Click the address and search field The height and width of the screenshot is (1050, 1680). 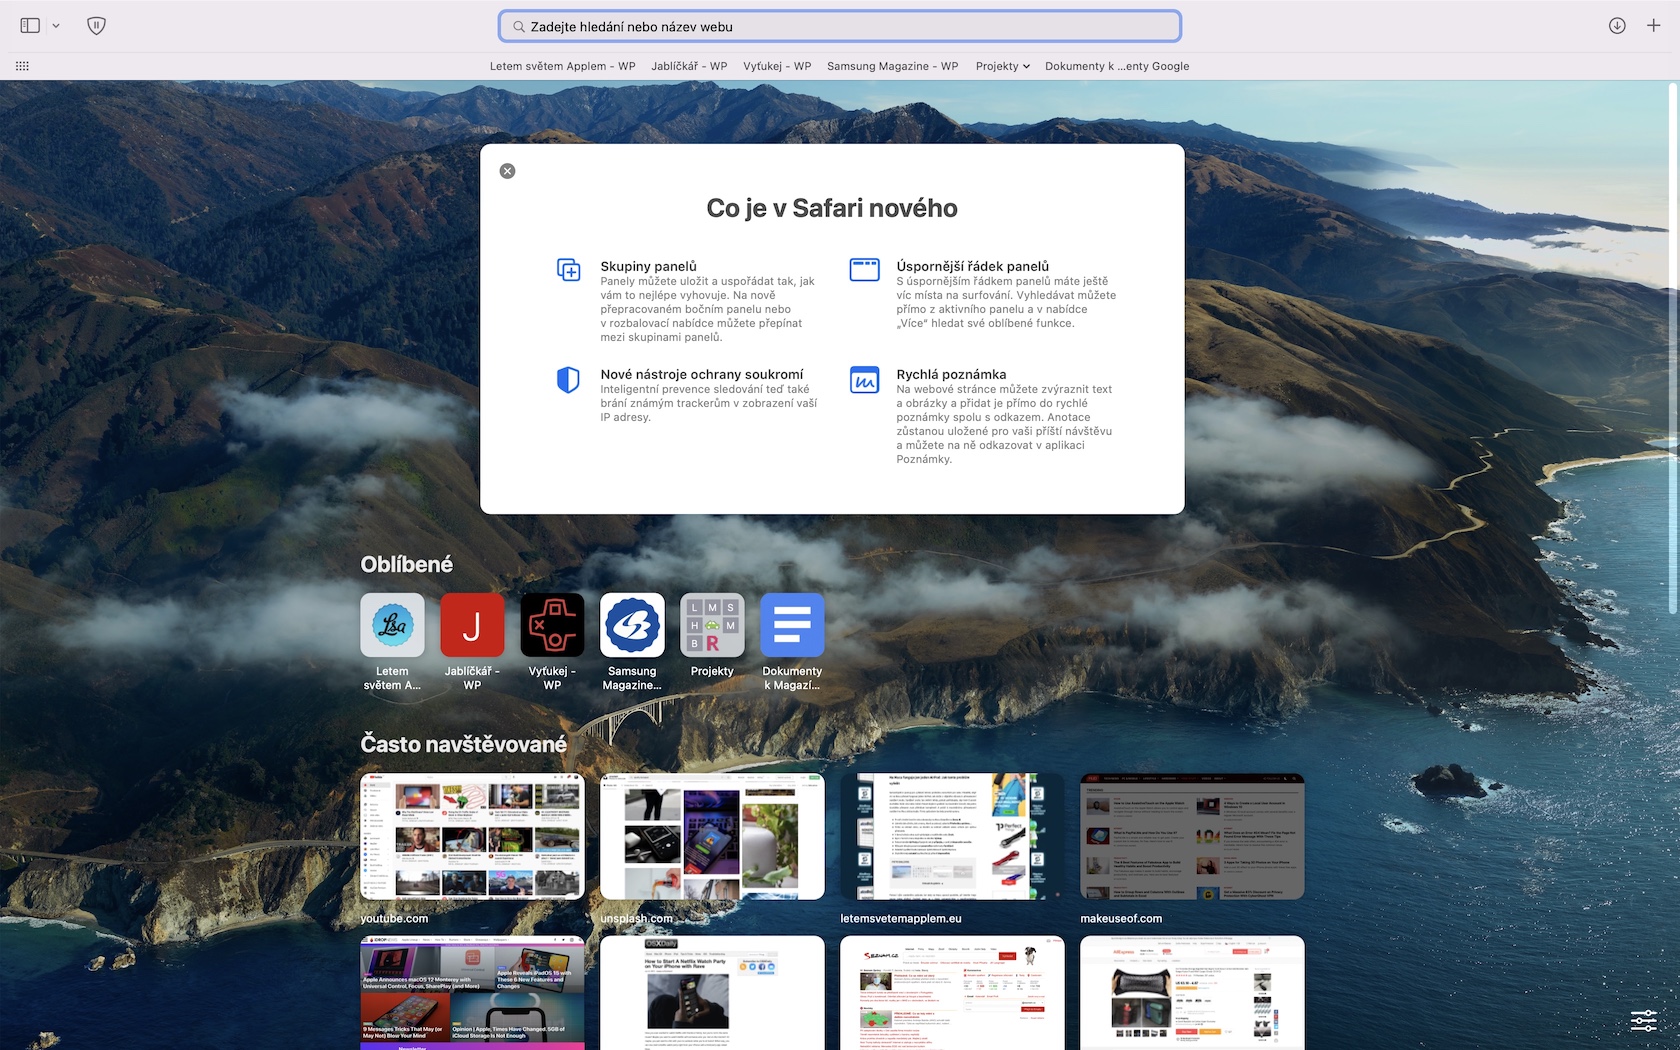point(840,26)
